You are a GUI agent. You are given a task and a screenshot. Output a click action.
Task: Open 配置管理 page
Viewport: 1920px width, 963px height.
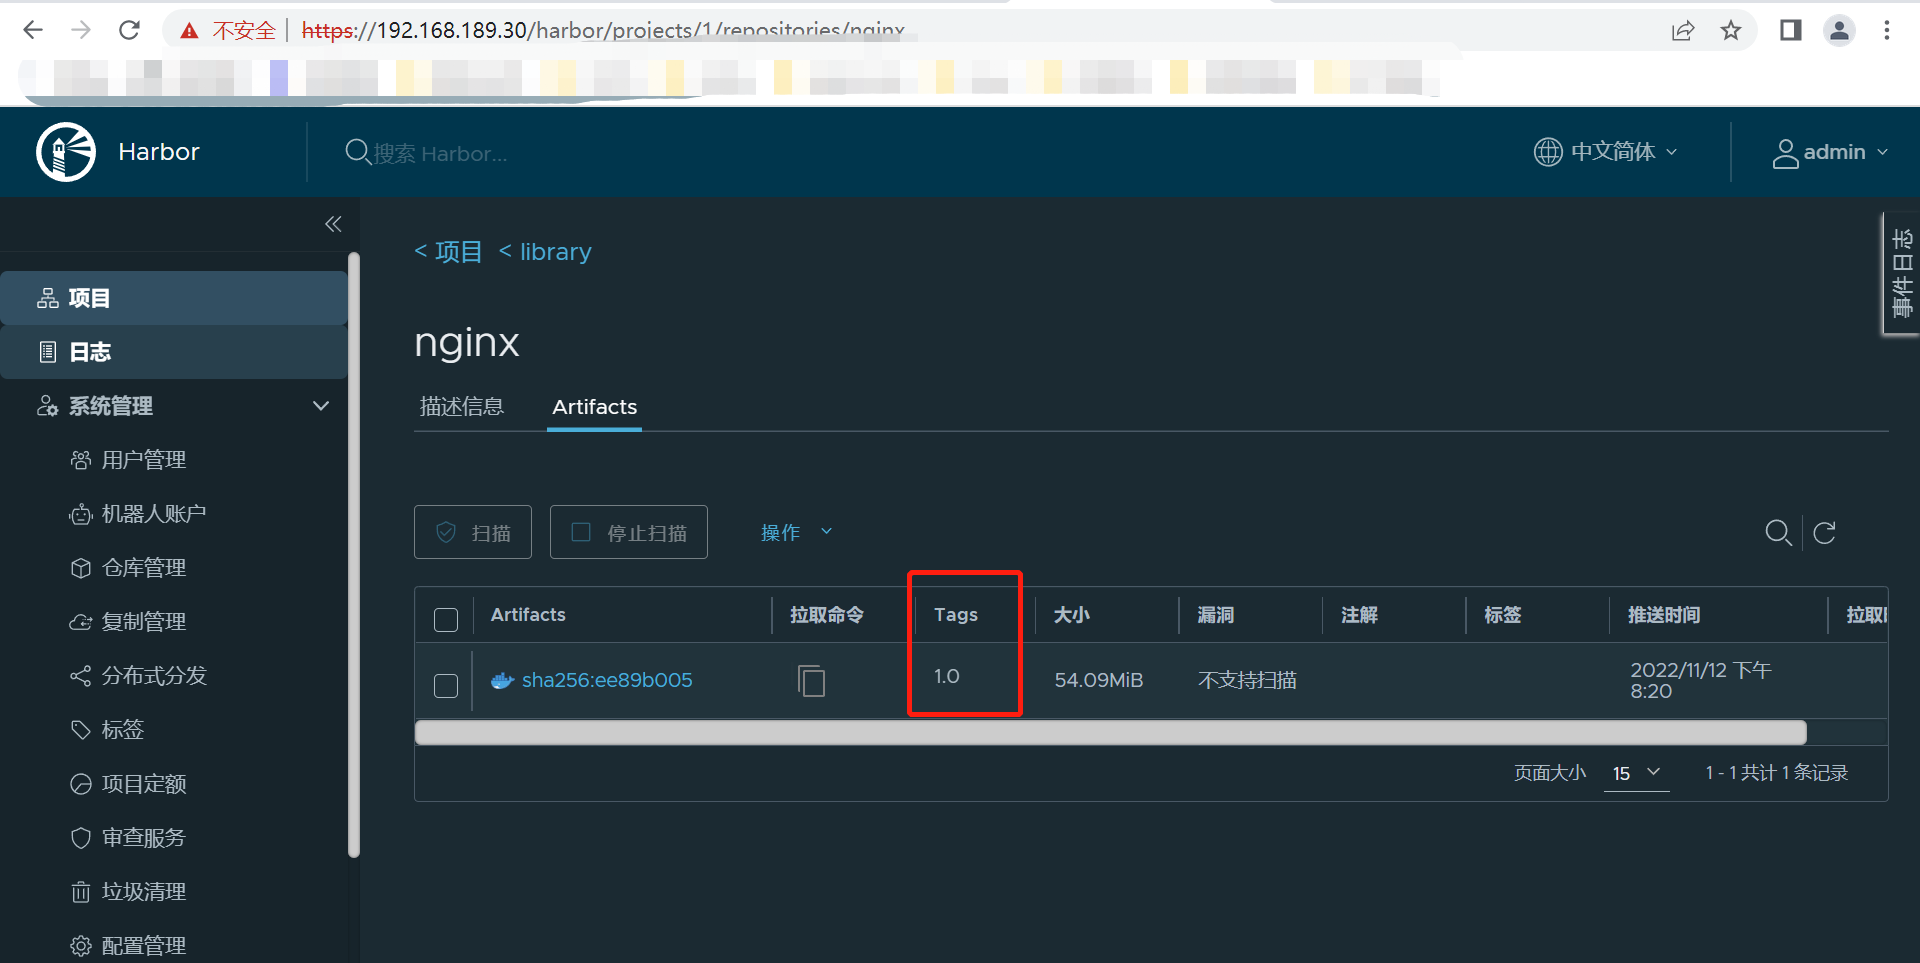click(143, 946)
